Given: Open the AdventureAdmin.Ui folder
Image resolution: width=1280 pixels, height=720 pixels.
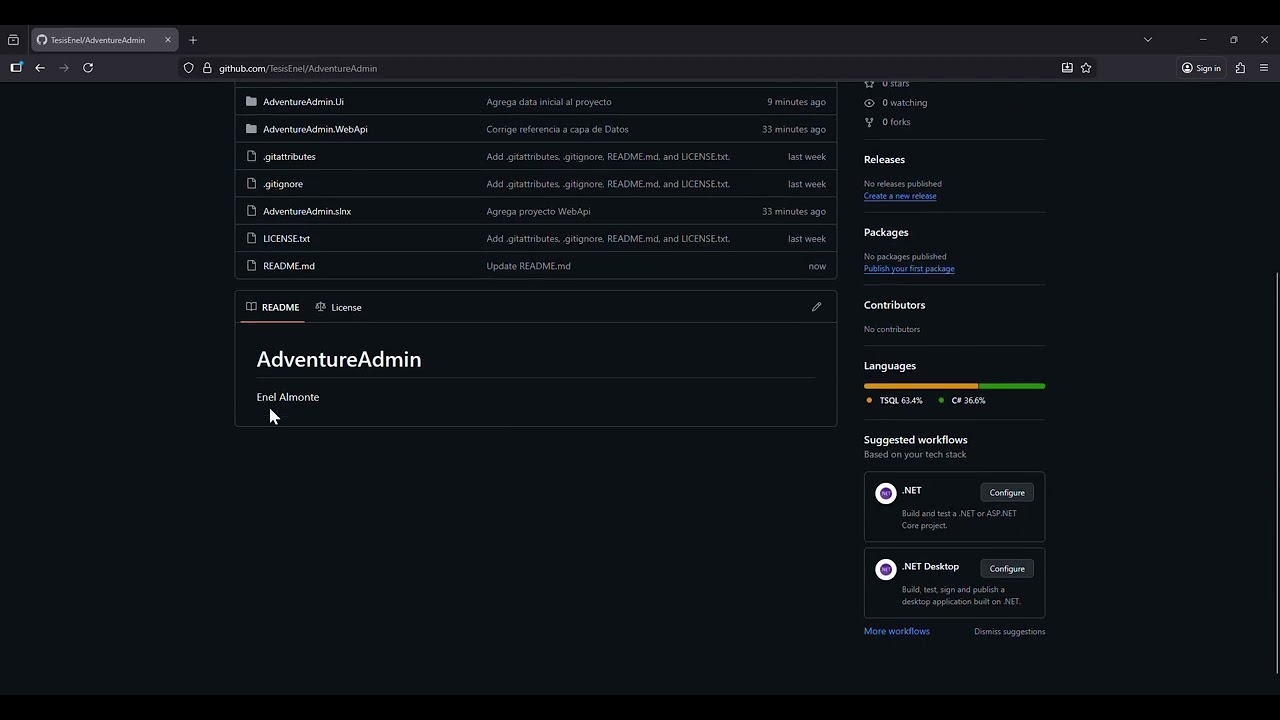Looking at the screenshot, I should click(x=303, y=102).
